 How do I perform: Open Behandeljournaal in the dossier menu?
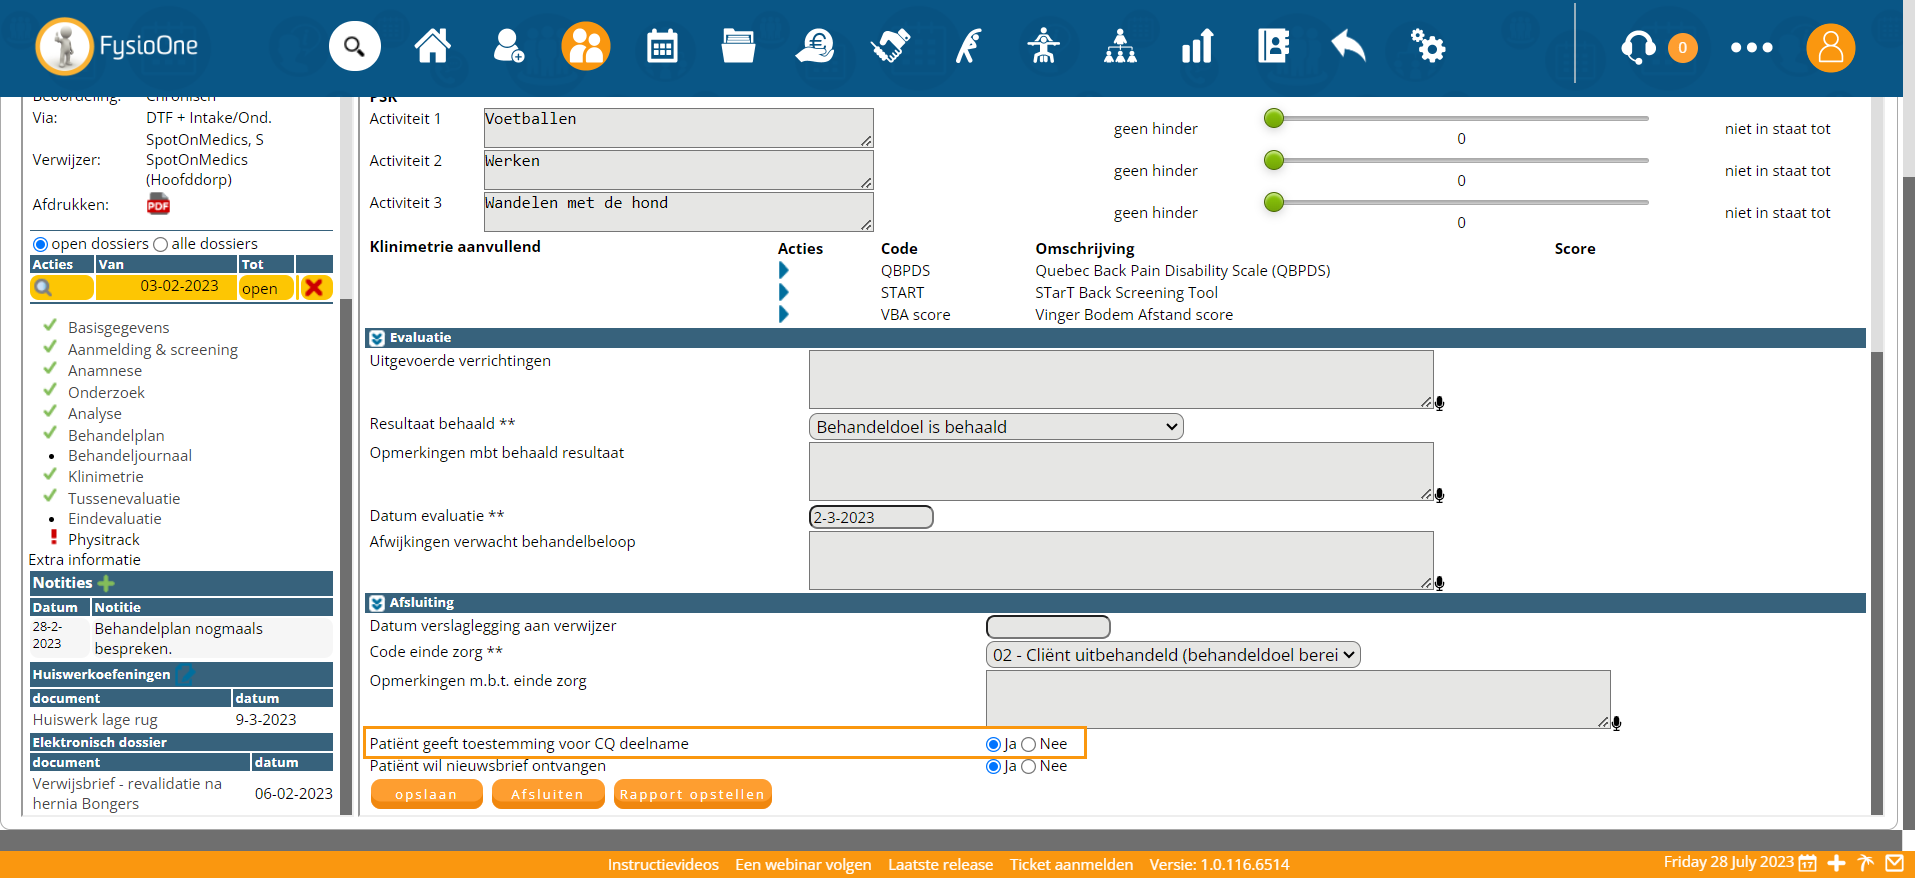[129, 456]
